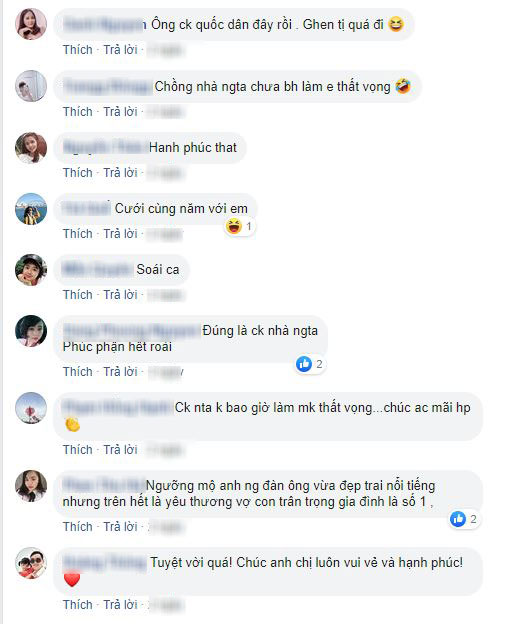Open avatar of "Cưới cùng năm với em" commenter

(31, 209)
